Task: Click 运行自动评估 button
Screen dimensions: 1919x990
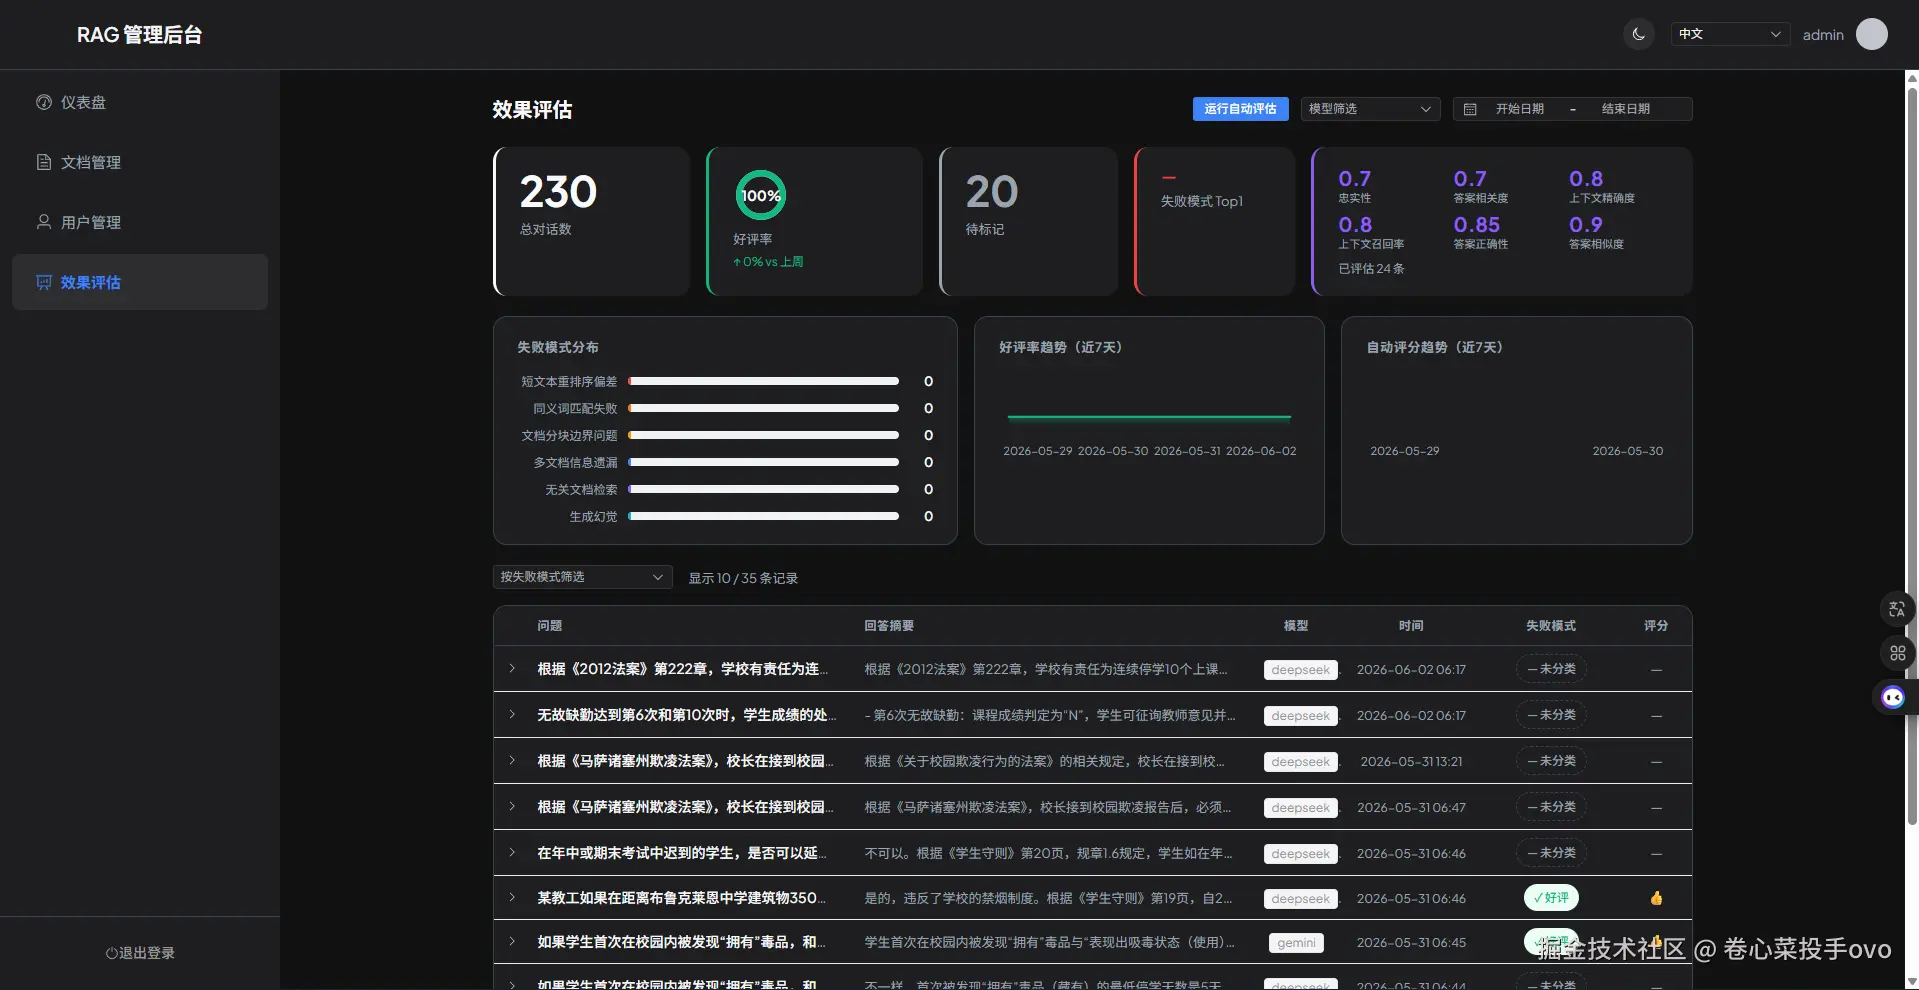Action: [x=1240, y=109]
